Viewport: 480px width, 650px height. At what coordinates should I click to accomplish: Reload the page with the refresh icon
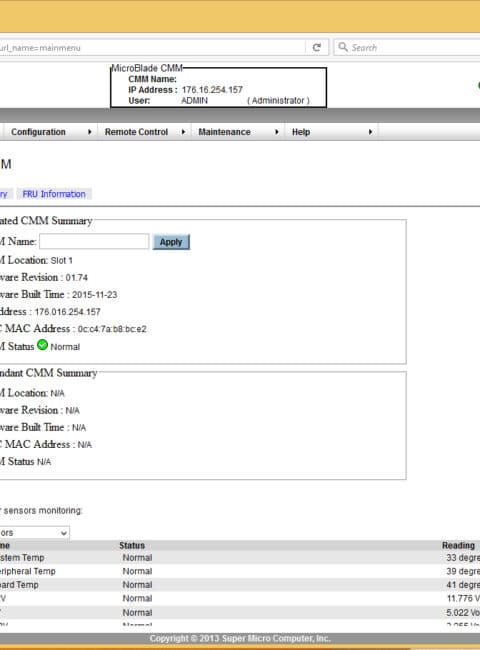pos(317,47)
